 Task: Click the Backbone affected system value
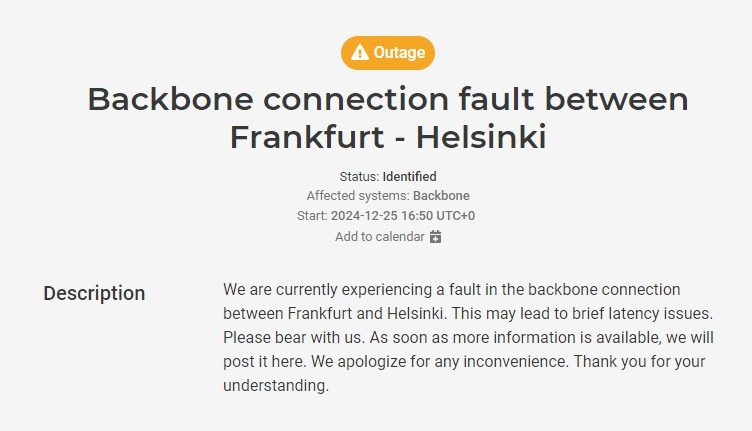(x=441, y=196)
